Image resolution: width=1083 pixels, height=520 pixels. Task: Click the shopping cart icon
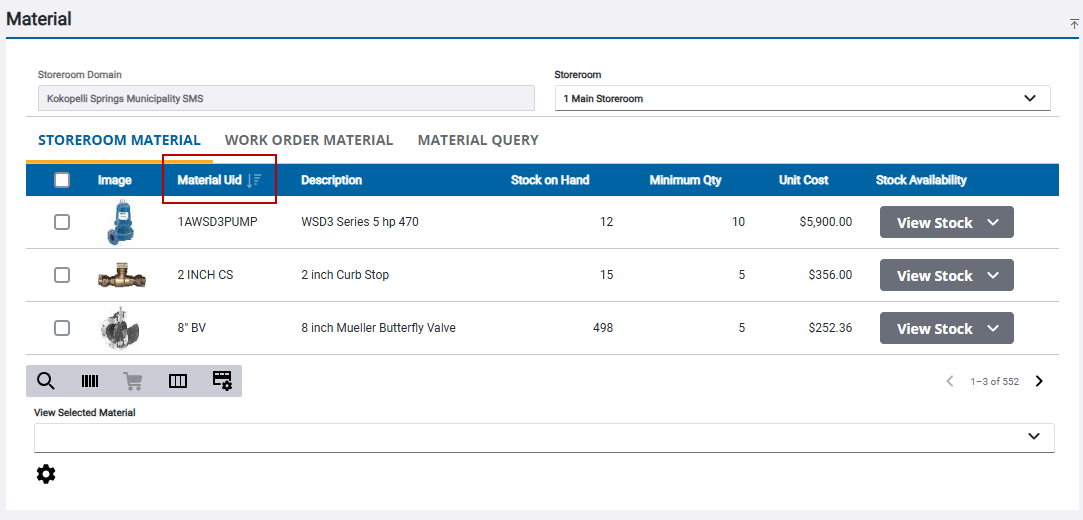[x=133, y=381]
